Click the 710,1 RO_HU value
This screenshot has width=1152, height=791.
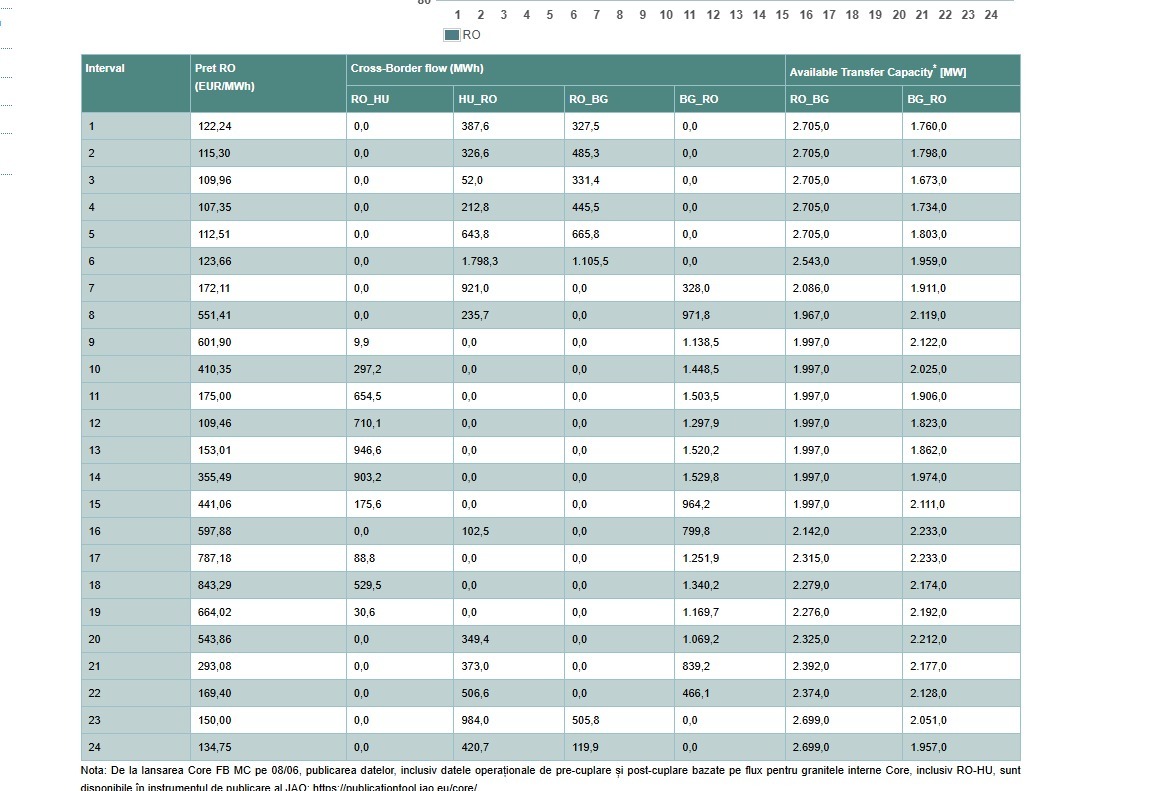coord(367,423)
